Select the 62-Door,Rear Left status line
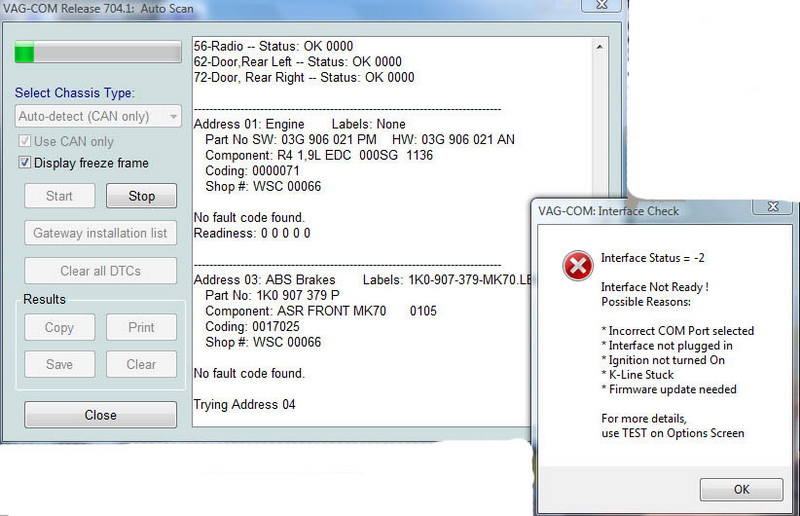The image size is (800, 516). pyautogui.click(x=297, y=62)
